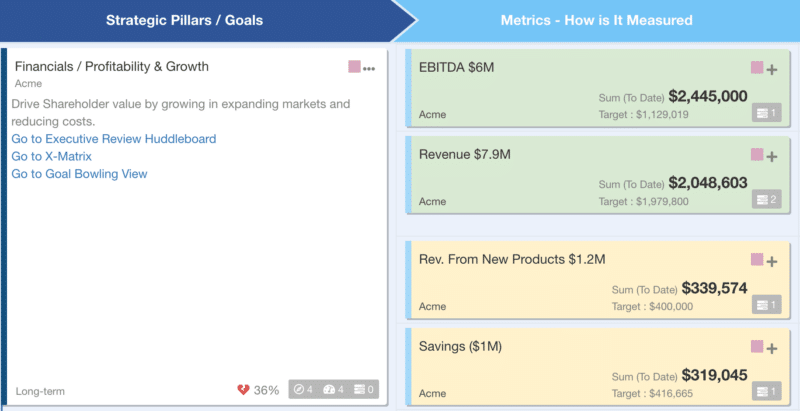Click list badge on Rev. From New Products card
The image size is (800, 411).
[x=766, y=305]
